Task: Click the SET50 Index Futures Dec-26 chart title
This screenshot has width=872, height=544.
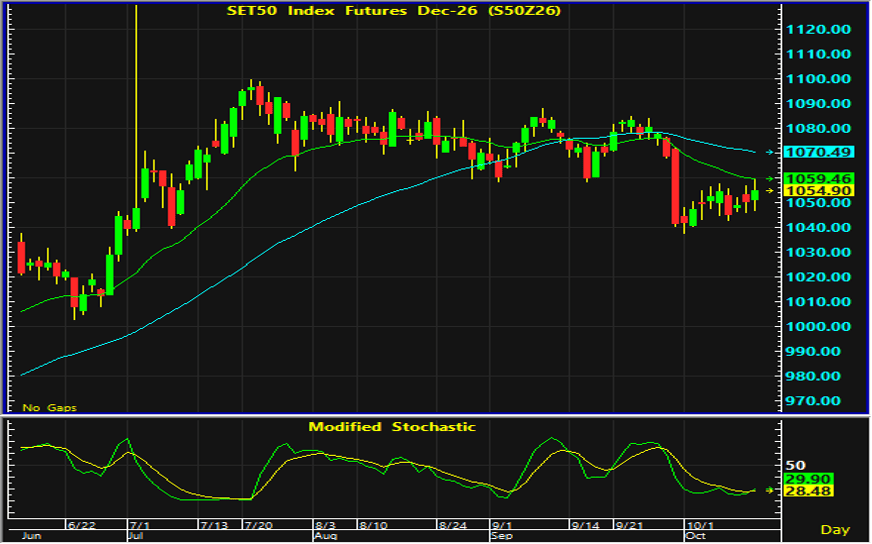Action: 394,11
